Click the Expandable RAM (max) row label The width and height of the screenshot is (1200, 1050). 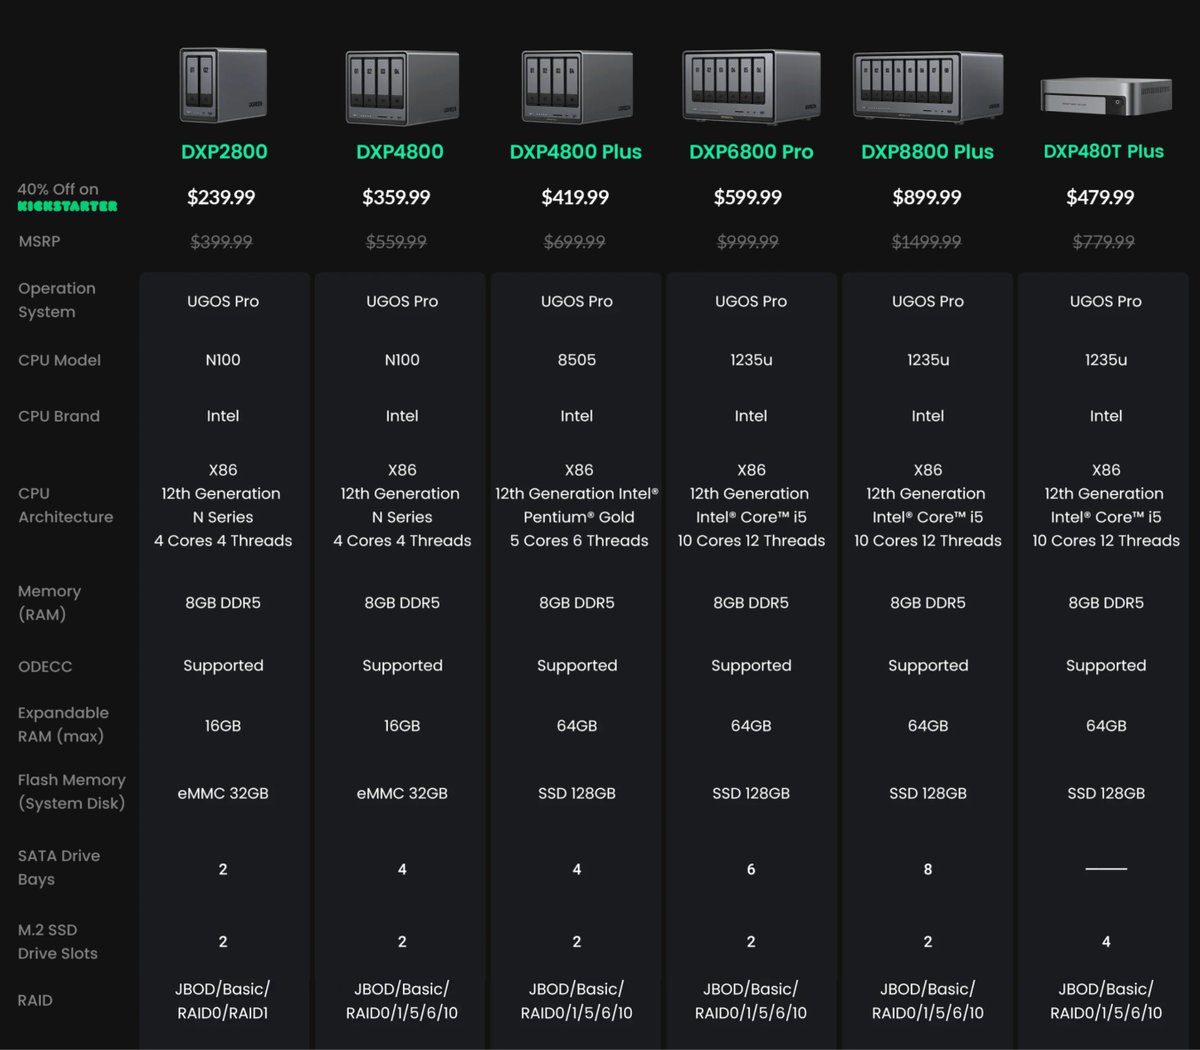[x=63, y=724]
